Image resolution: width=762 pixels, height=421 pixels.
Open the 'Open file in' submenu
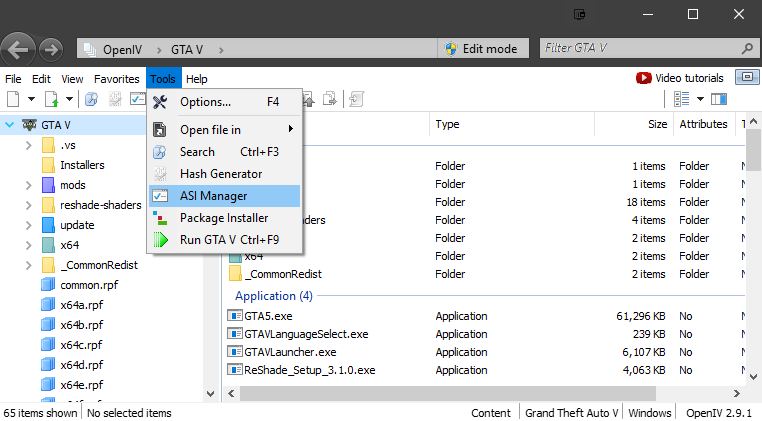224,130
